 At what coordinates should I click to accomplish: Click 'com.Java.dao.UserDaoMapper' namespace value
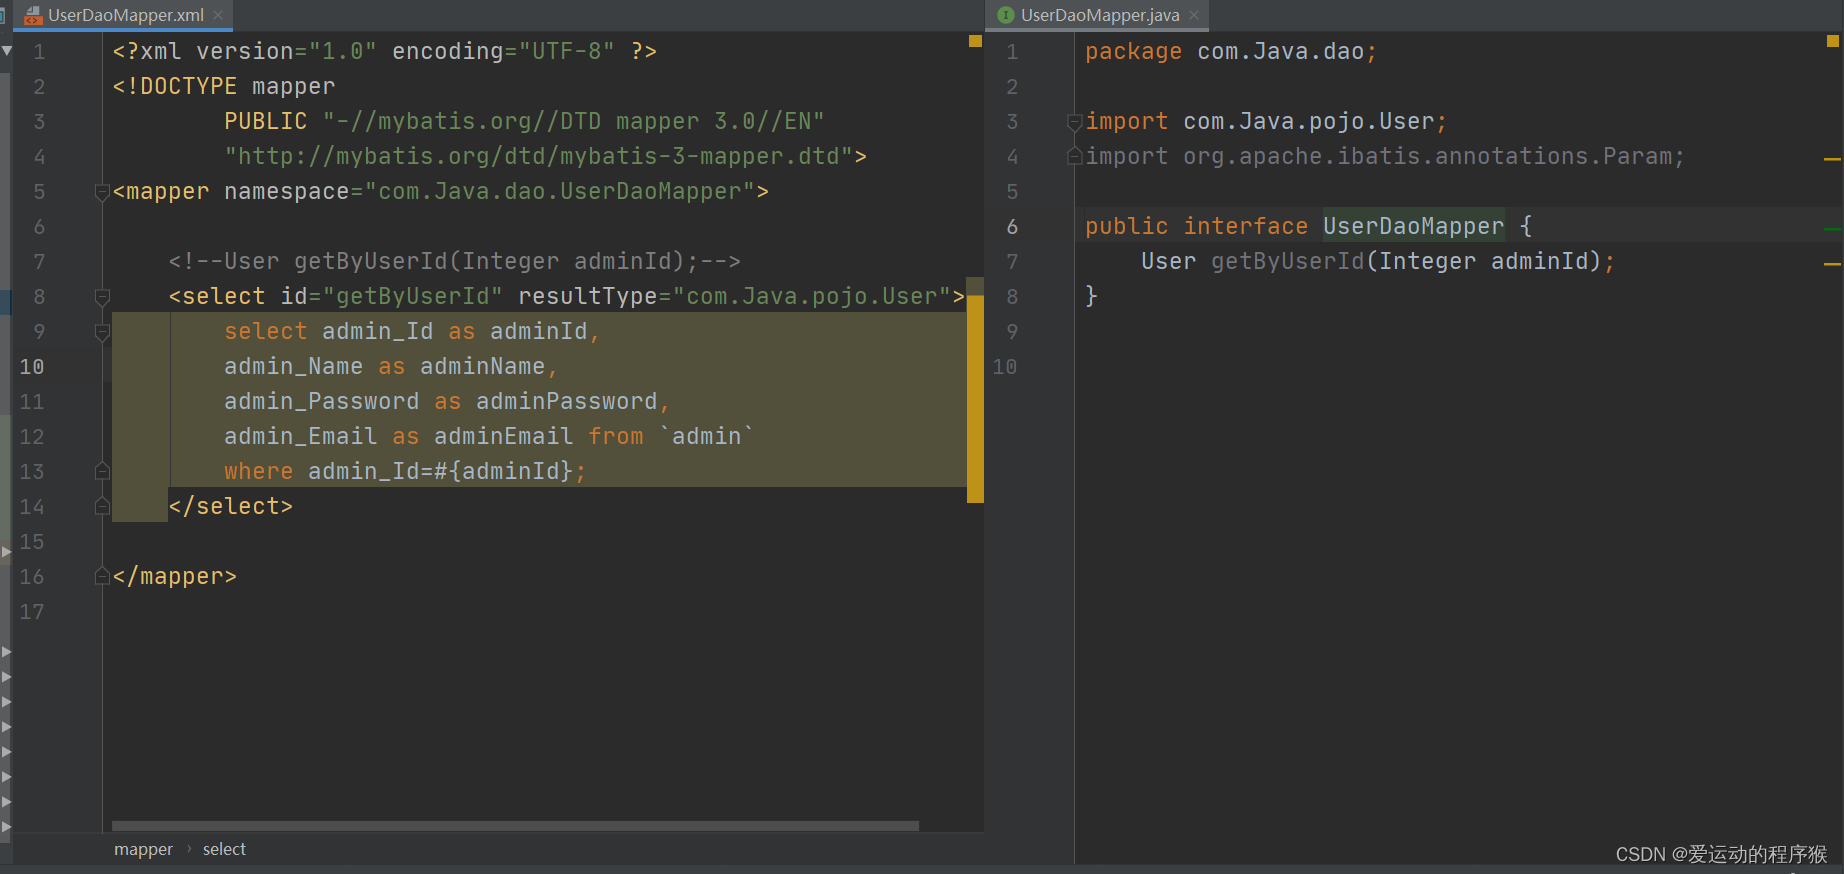pos(559,192)
